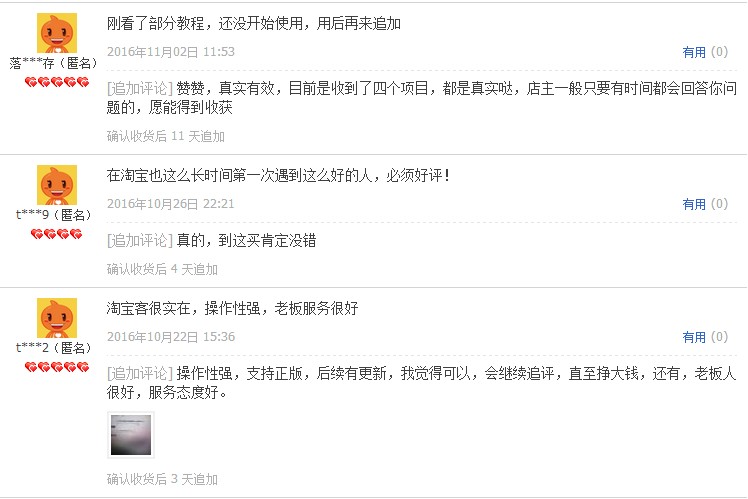This screenshot has width=748, height=499.
Task: Click username t***9（匿名）
Action: pyautogui.click(x=53, y=215)
